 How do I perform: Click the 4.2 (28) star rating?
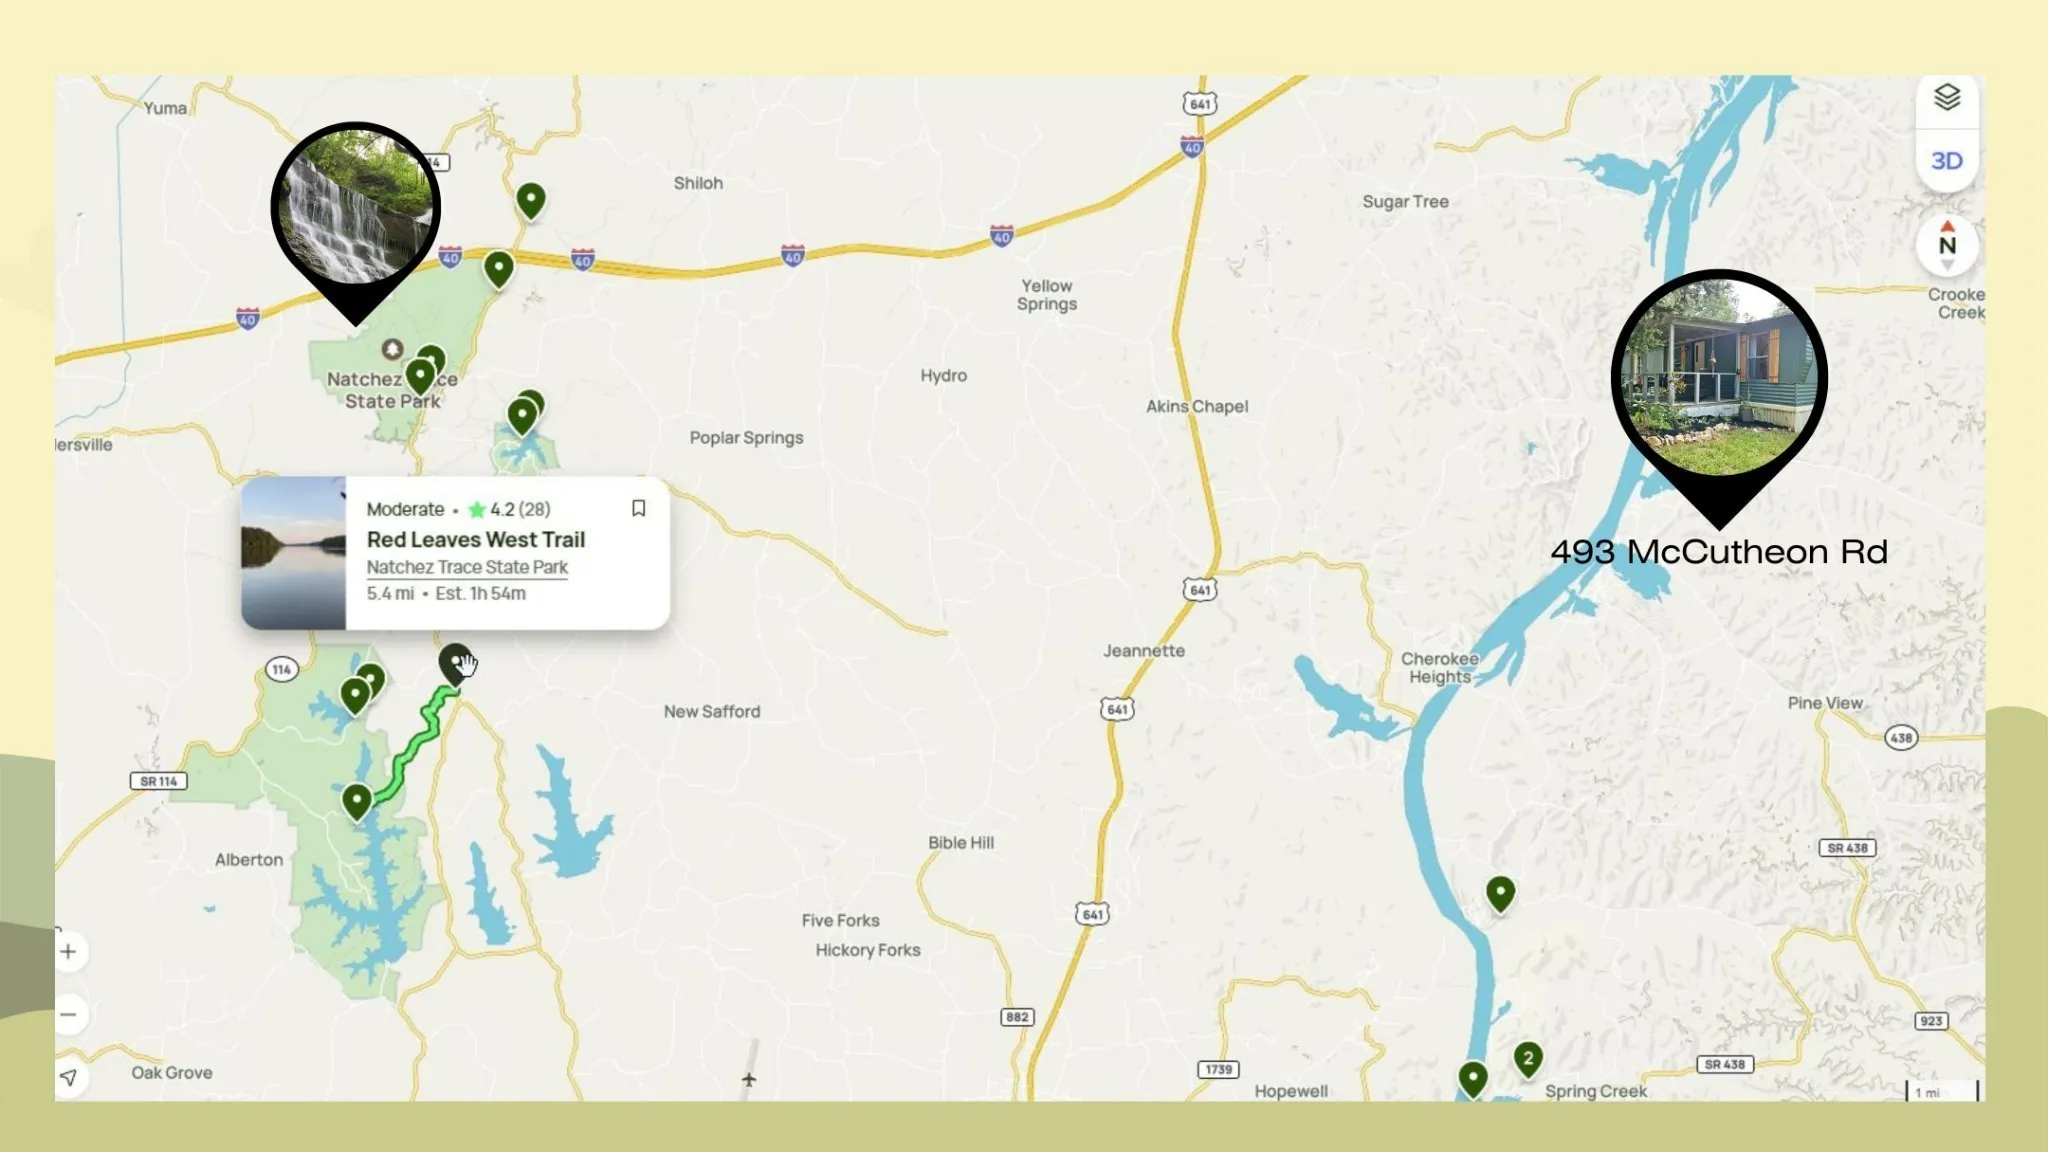(x=509, y=509)
